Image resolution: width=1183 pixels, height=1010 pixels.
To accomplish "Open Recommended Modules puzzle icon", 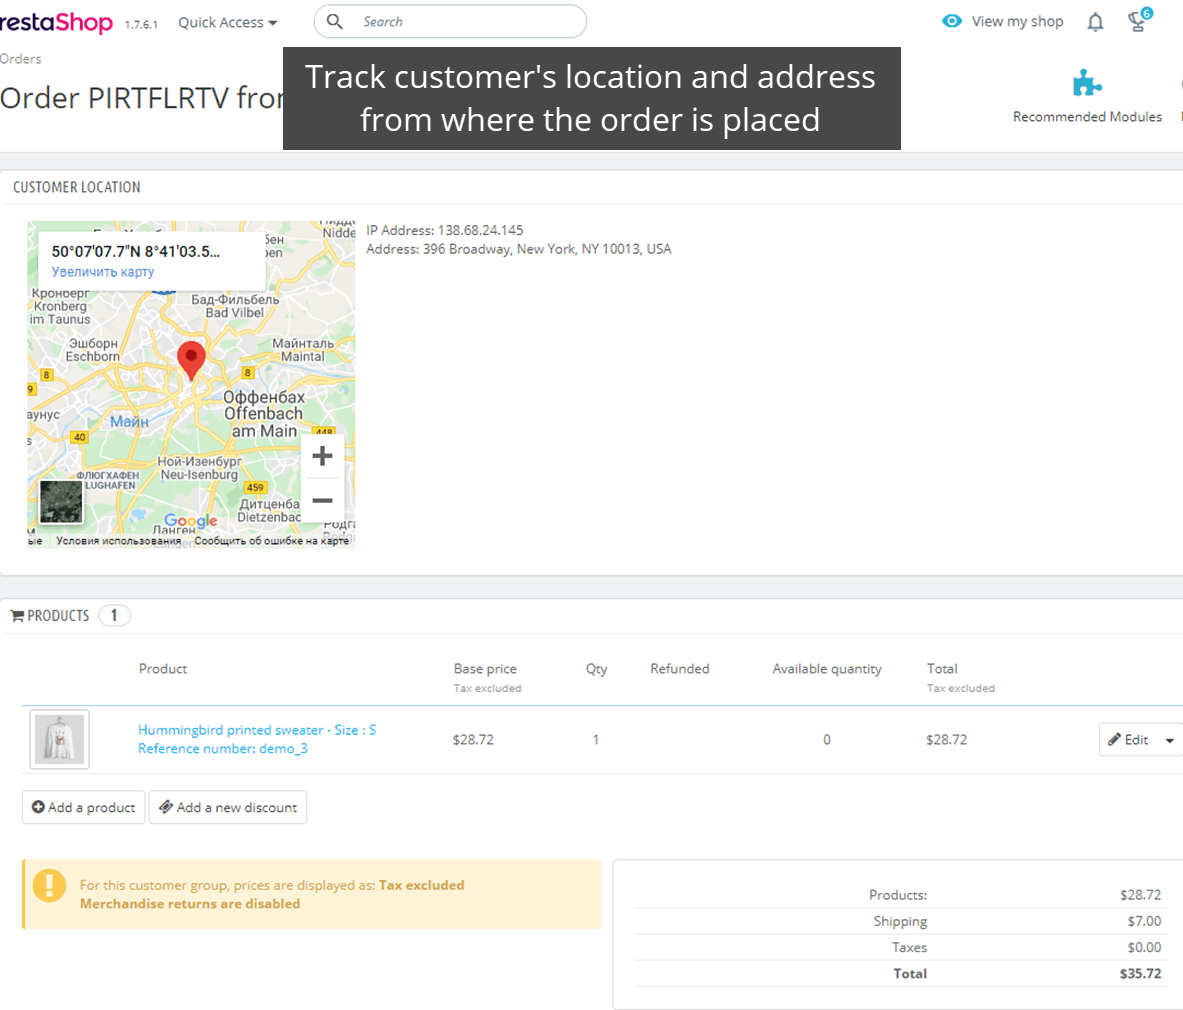I will (x=1087, y=83).
